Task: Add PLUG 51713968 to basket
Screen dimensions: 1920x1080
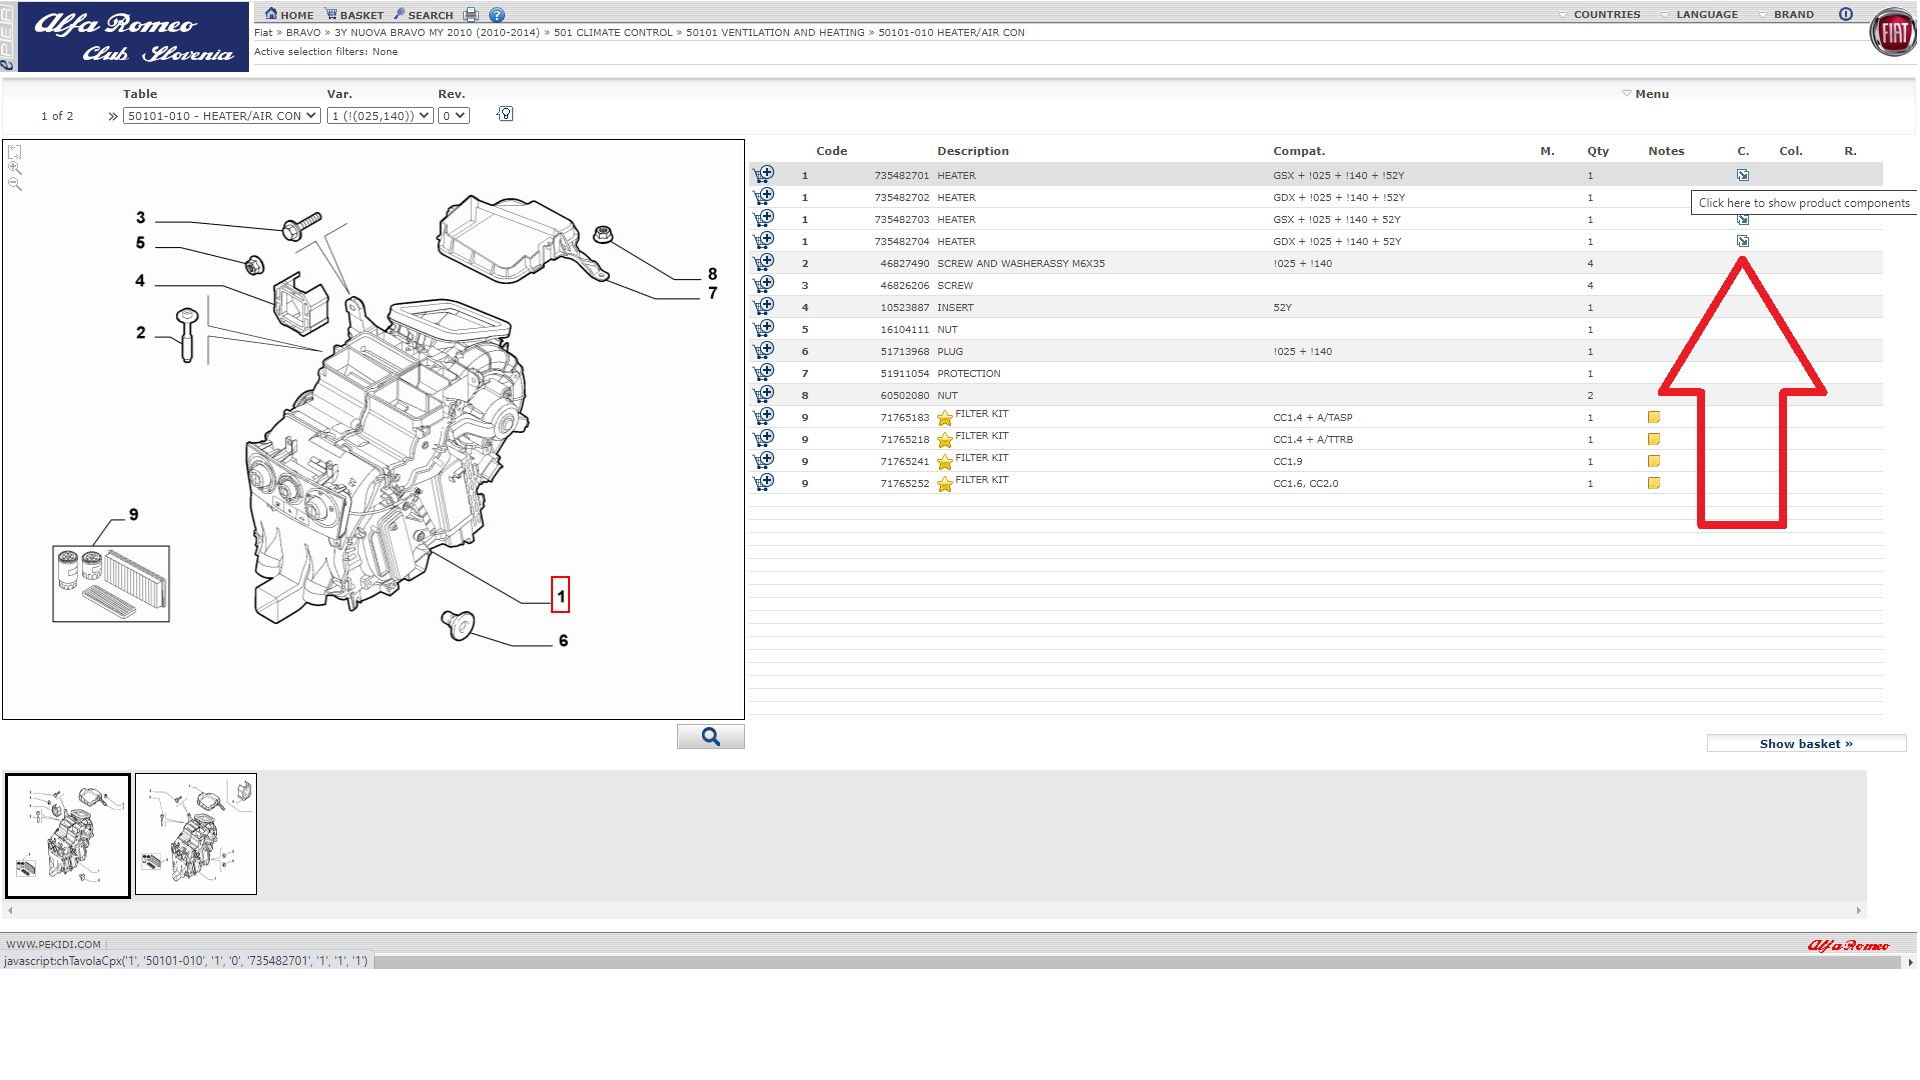Action: pos(764,350)
